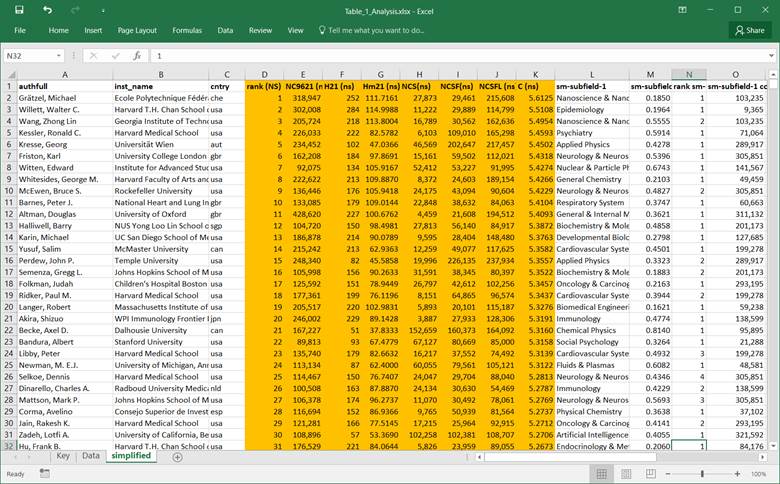Expand the Name Box dropdown arrow
Screen dimensions: 780x484
tap(59, 56)
